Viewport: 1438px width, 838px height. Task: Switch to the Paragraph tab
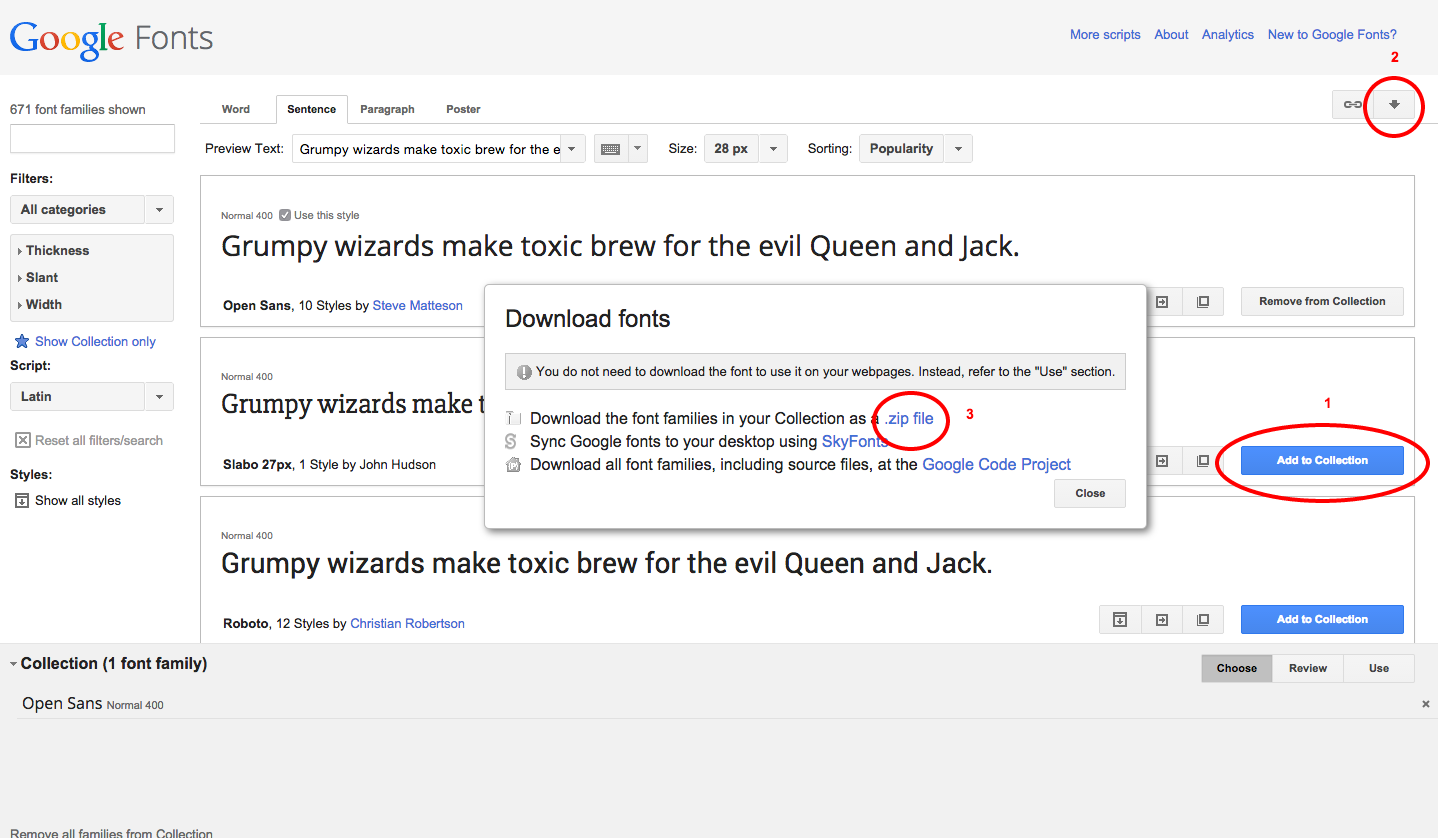[x=387, y=109]
